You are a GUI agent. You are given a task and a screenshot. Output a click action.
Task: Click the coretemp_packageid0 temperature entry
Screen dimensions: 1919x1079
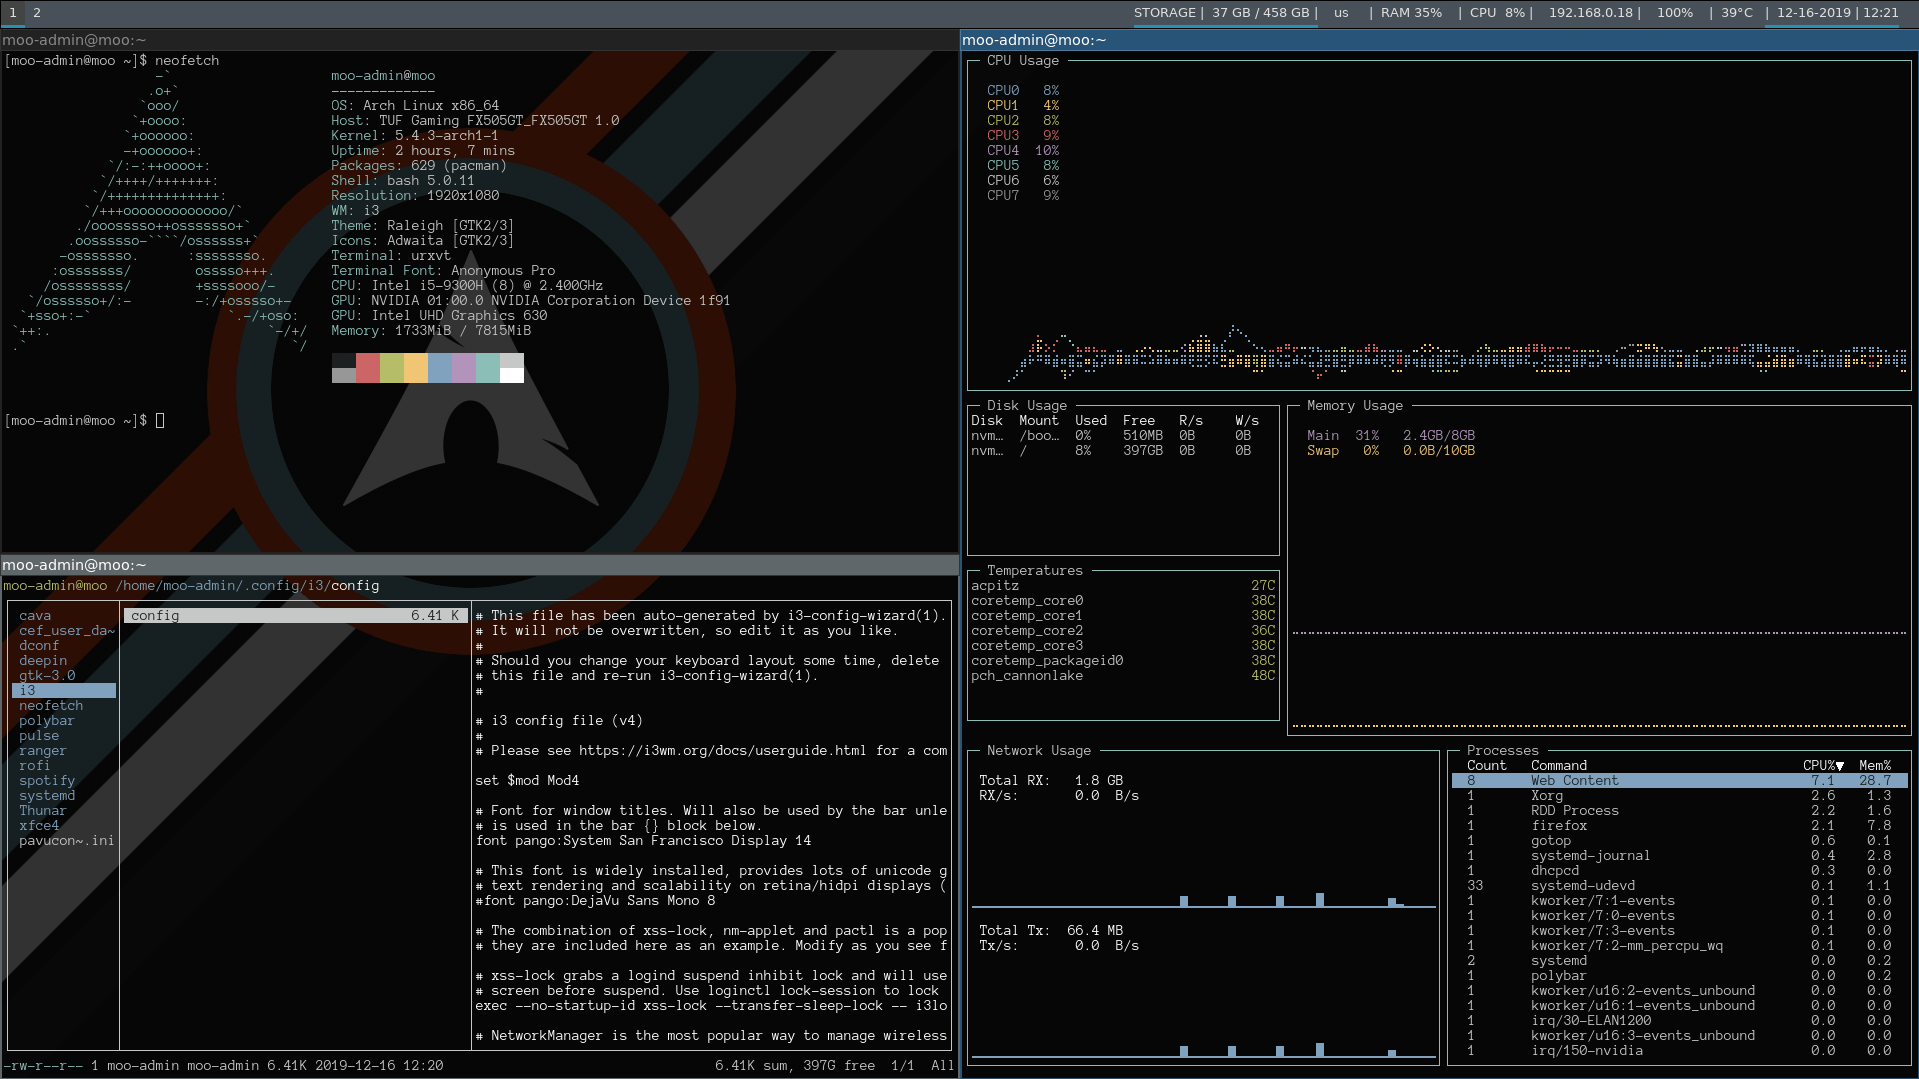coord(1123,661)
